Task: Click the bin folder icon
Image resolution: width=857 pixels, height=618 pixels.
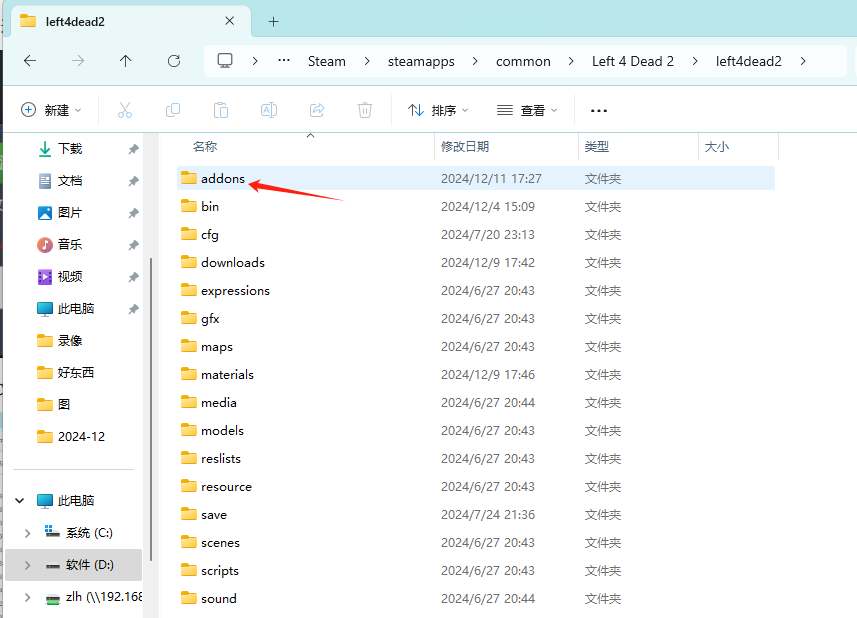Action: [x=189, y=206]
